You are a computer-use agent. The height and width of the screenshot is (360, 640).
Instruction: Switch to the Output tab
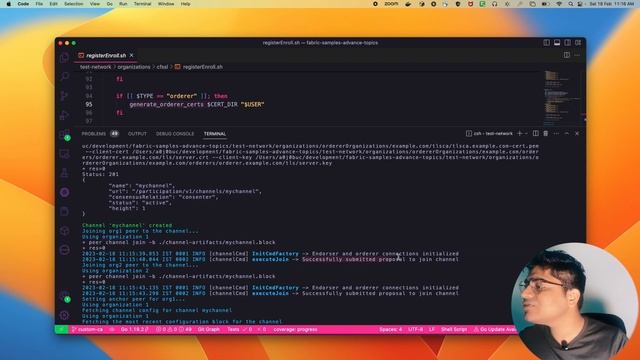click(x=137, y=134)
